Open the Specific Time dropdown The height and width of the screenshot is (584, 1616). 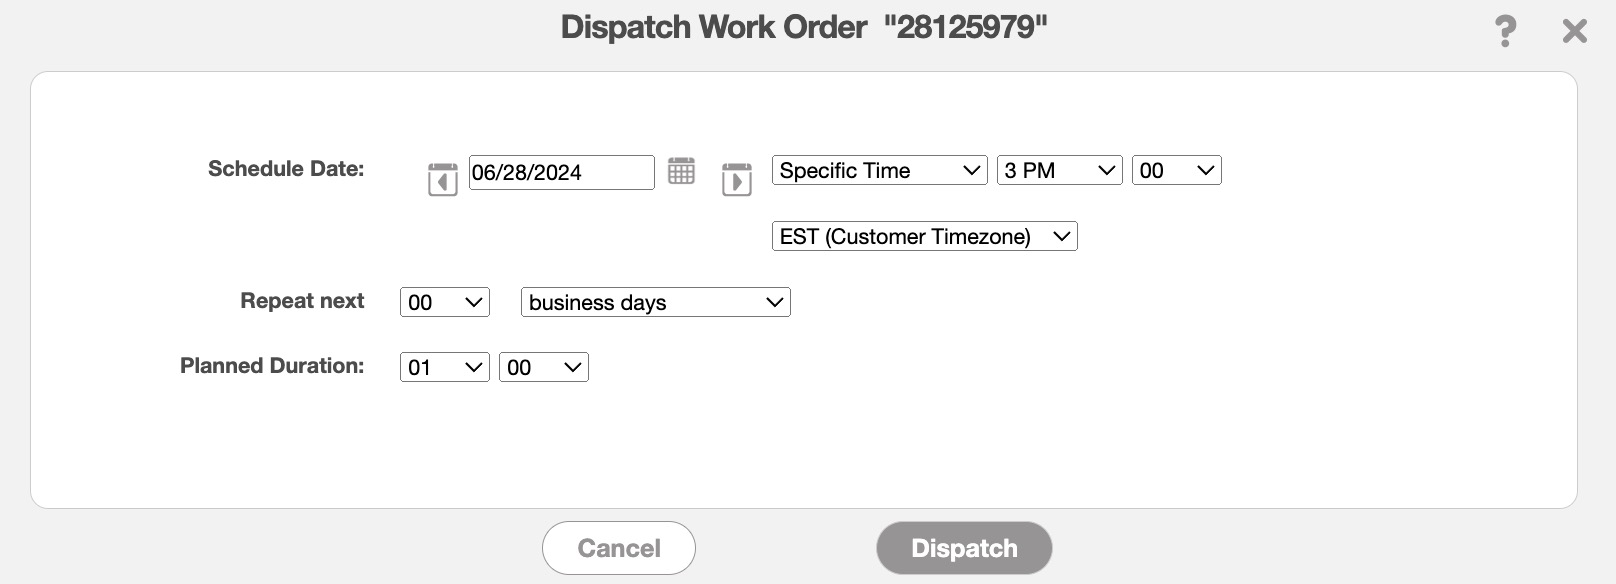[x=880, y=170]
